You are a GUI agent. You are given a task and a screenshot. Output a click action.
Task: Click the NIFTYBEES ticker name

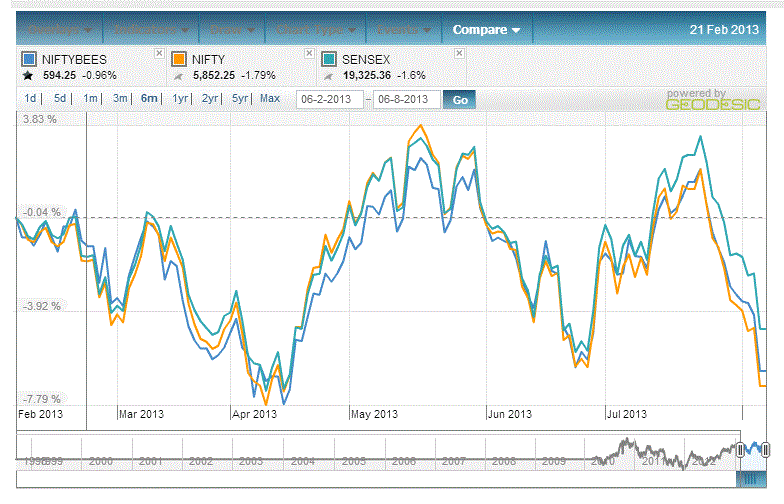click(74, 60)
